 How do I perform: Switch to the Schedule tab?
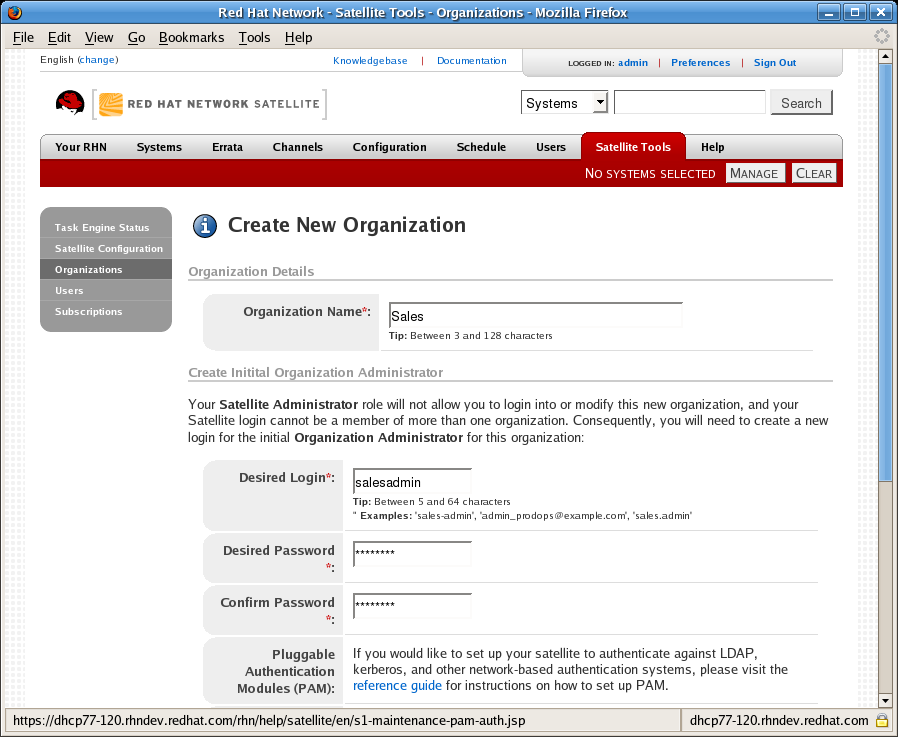(x=481, y=147)
